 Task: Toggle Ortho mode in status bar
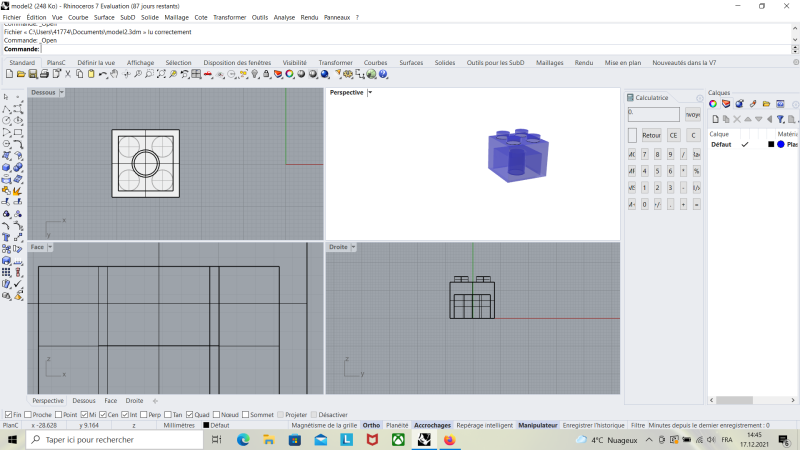(x=371, y=425)
